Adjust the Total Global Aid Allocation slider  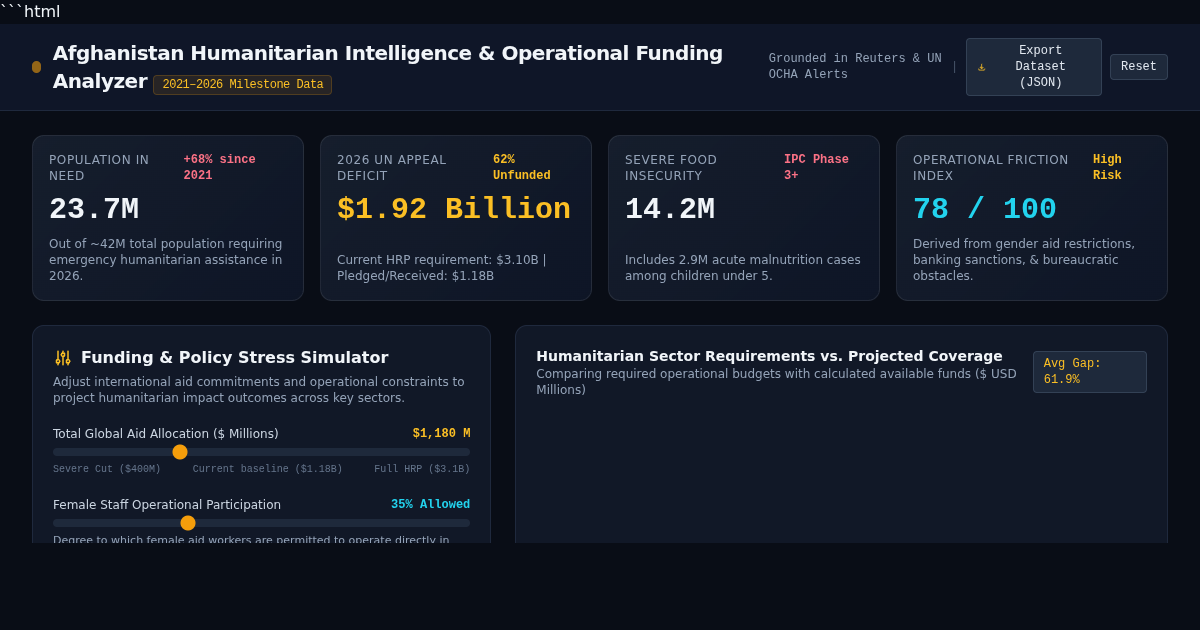pyautogui.click(x=261, y=452)
